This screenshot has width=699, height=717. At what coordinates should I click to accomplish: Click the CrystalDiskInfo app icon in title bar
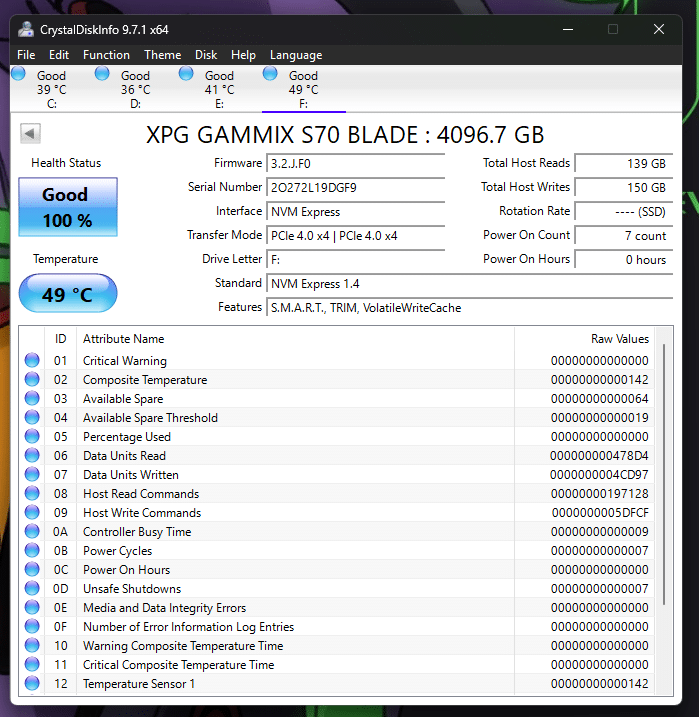(x=24, y=29)
